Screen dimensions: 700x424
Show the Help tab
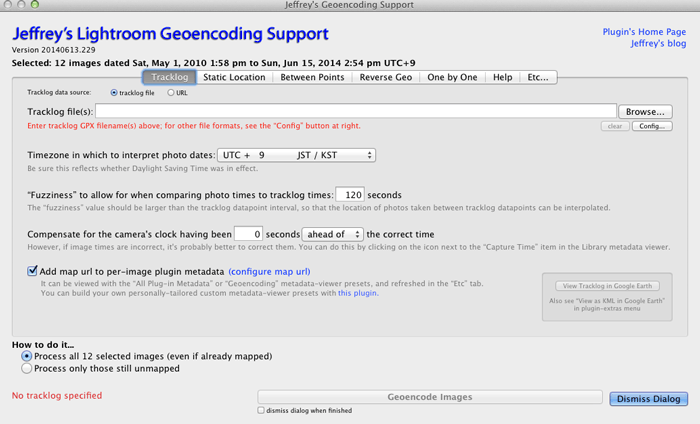pos(502,77)
